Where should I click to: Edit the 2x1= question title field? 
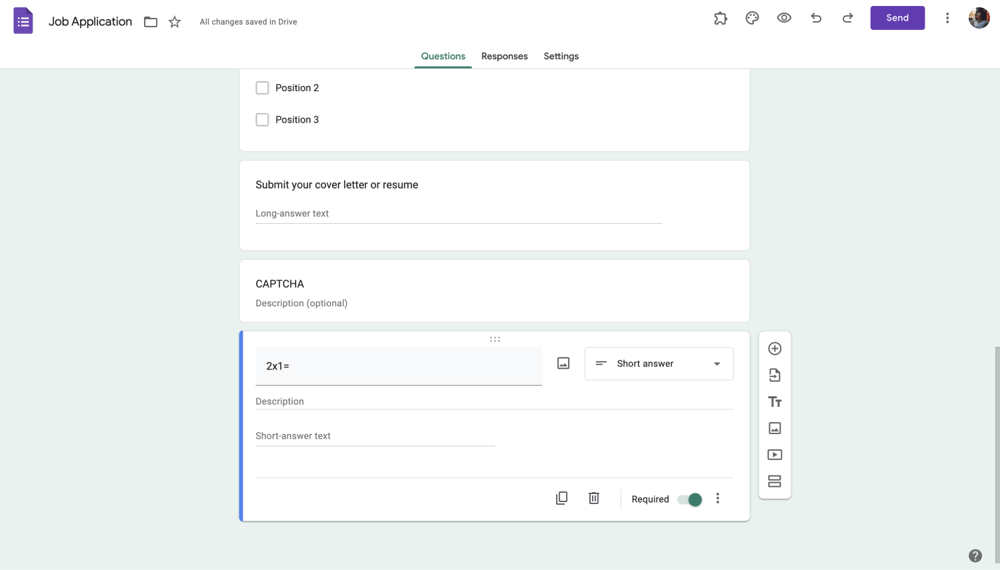click(x=399, y=366)
